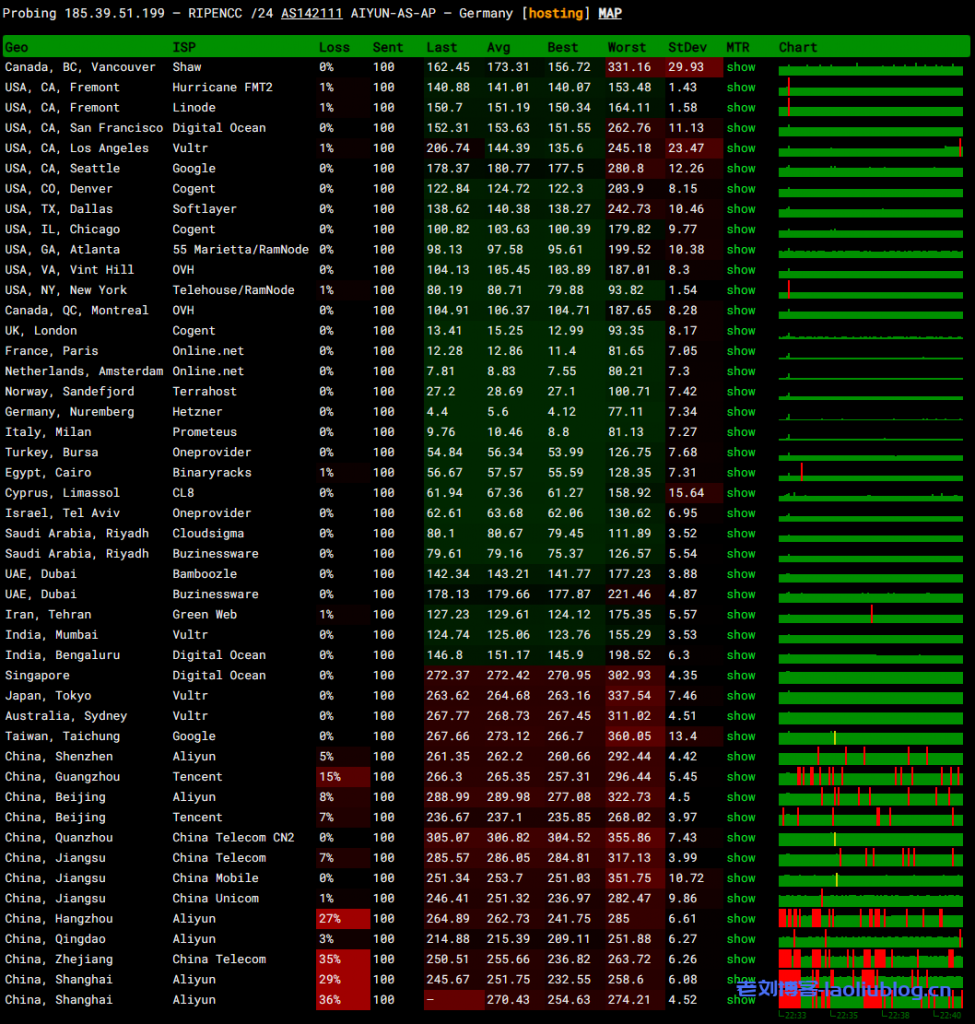Click the Loss column header
Viewport: 975px width, 1024px height.
coord(334,47)
